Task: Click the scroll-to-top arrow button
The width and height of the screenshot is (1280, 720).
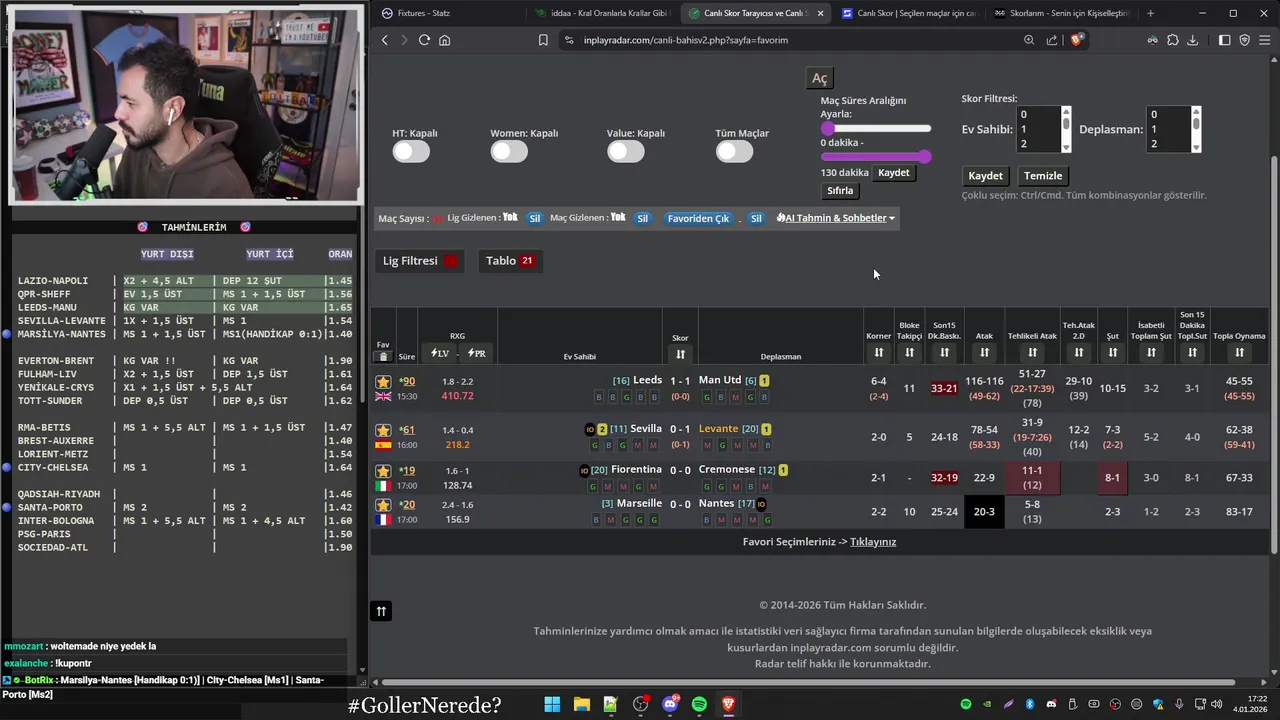Action: [381, 611]
